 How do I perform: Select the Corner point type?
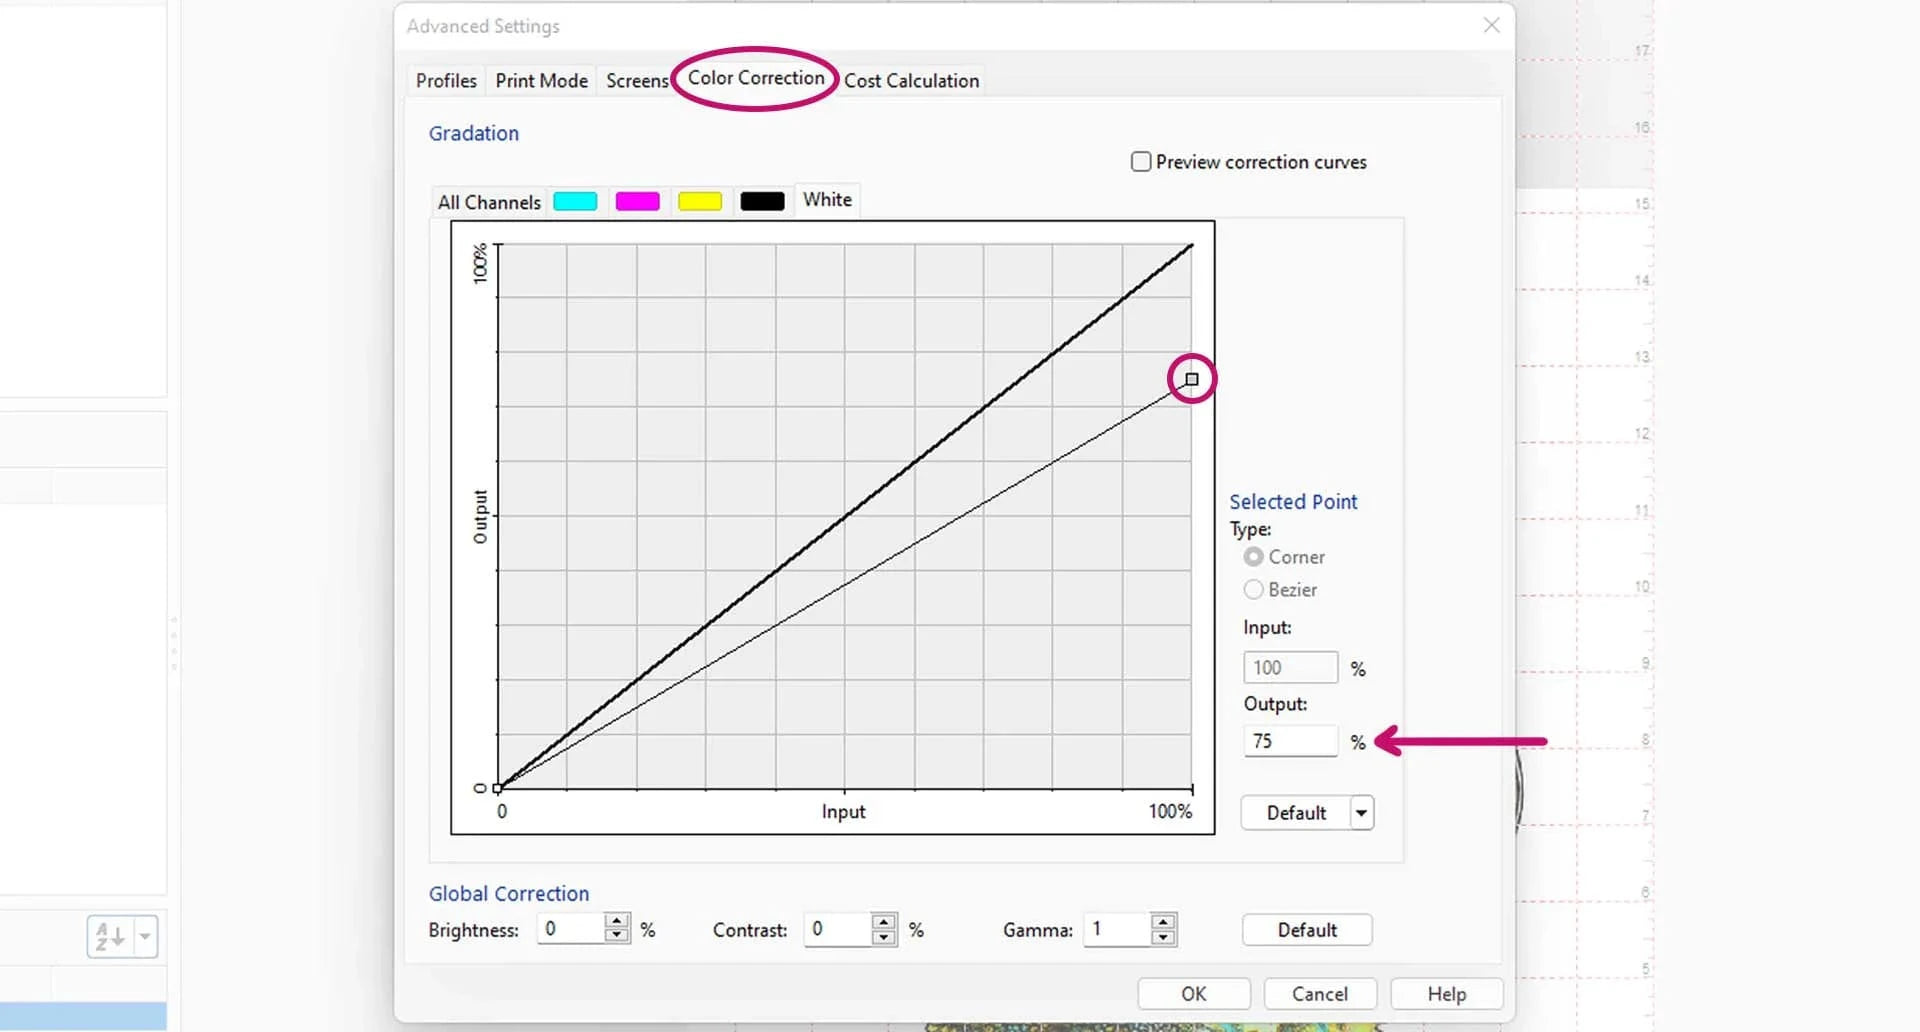tap(1254, 557)
